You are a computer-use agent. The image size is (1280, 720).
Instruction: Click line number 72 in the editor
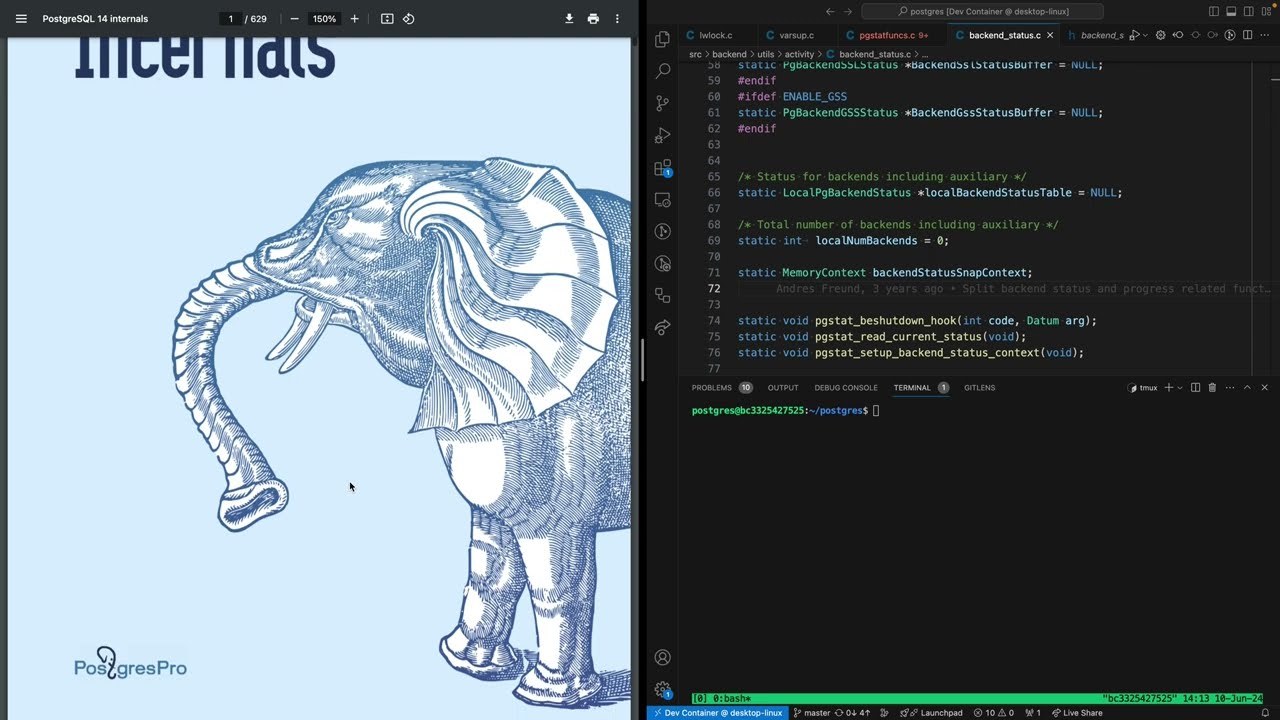[x=714, y=288]
